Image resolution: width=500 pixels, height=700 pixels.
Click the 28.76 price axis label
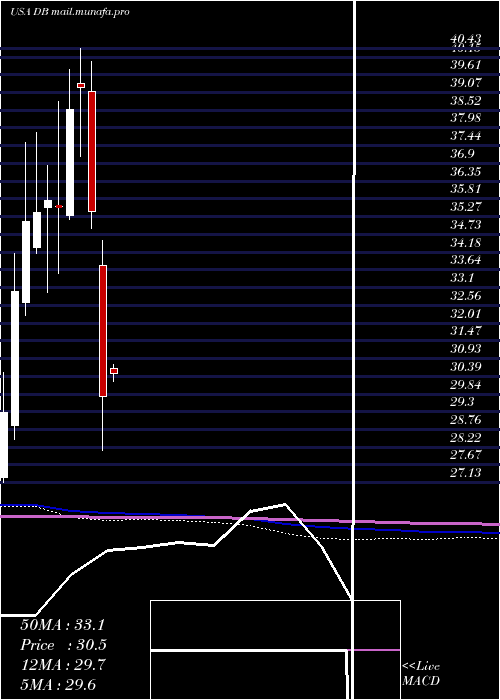(466, 420)
